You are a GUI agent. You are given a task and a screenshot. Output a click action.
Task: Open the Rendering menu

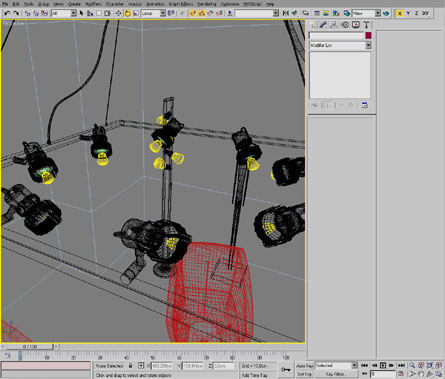(x=207, y=4)
